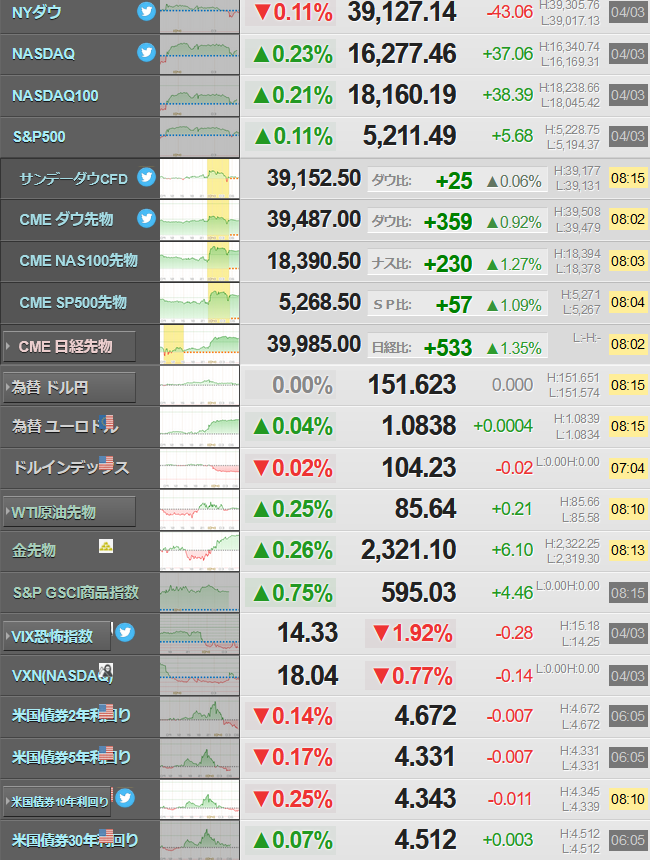
Task: Click the Twitter icon beside VIX恐怖指数
Action: [x=125, y=632]
